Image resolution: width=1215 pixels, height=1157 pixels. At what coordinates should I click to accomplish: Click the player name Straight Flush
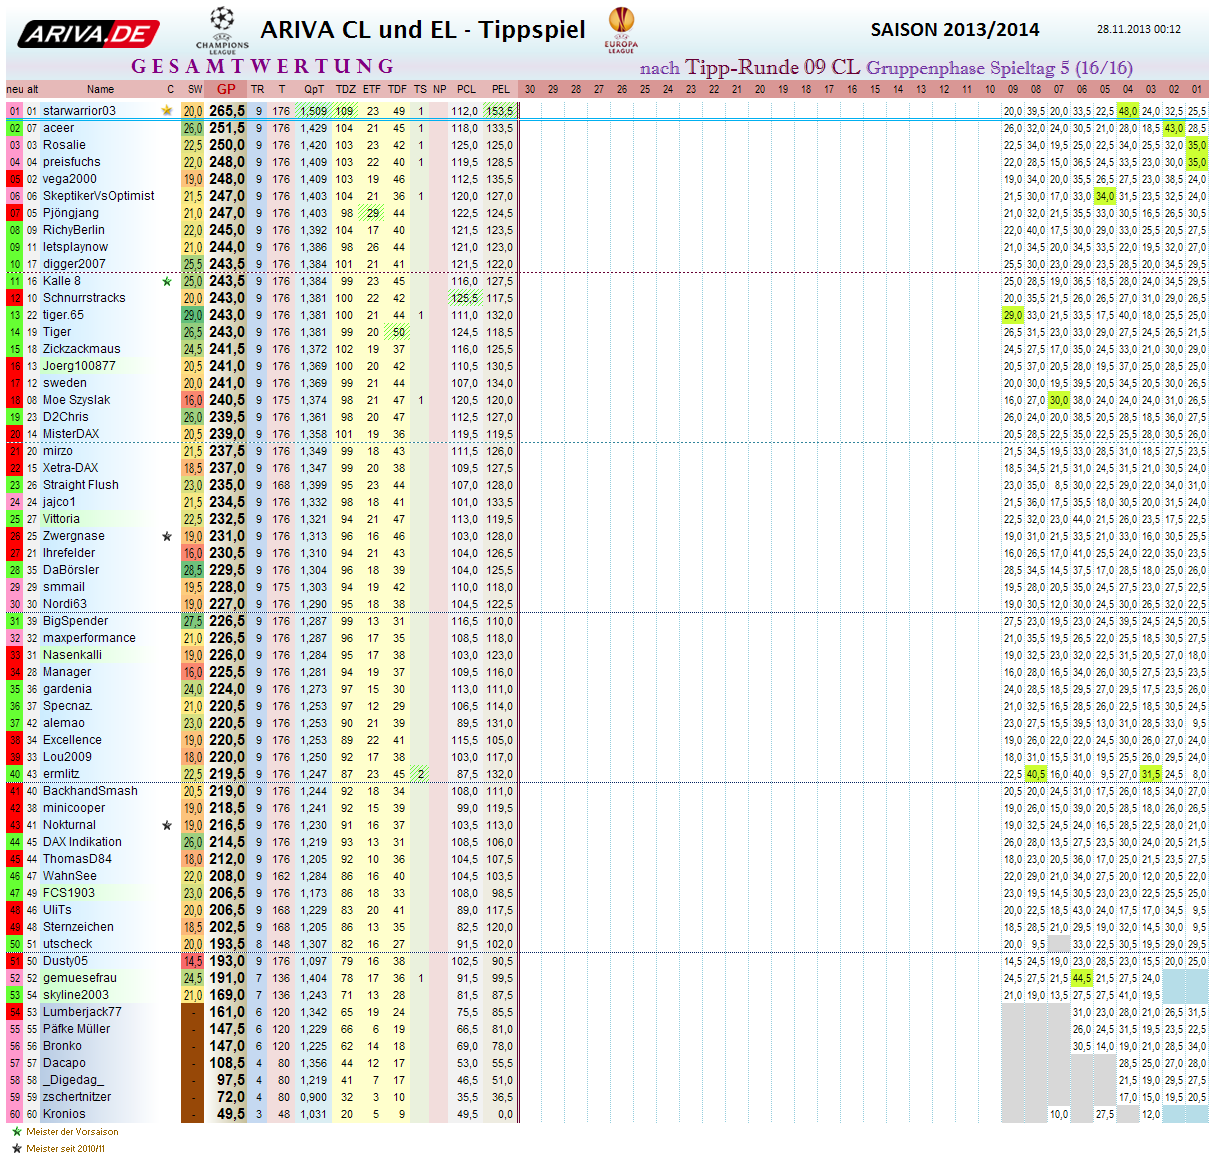pos(80,485)
